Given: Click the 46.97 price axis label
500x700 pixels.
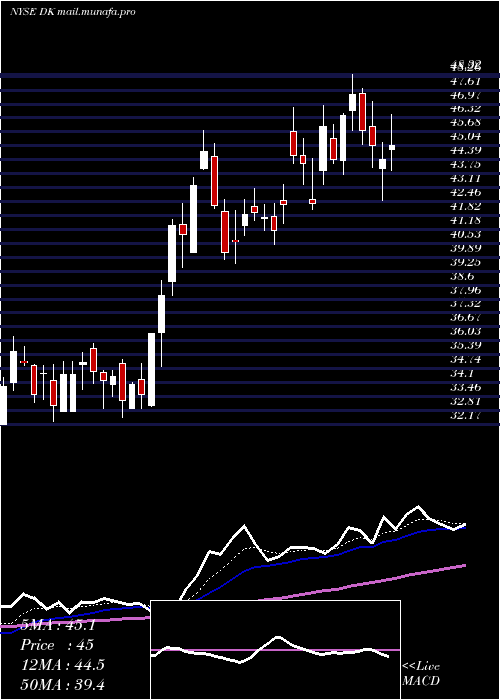Looking at the screenshot, I should click(x=466, y=95).
